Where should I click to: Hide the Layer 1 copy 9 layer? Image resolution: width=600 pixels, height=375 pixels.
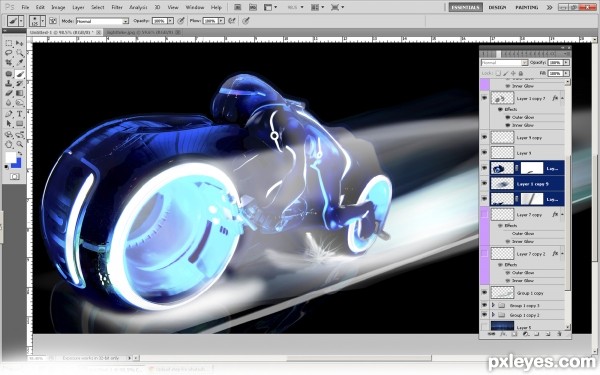pyautogui.click(x=484, y=183)
